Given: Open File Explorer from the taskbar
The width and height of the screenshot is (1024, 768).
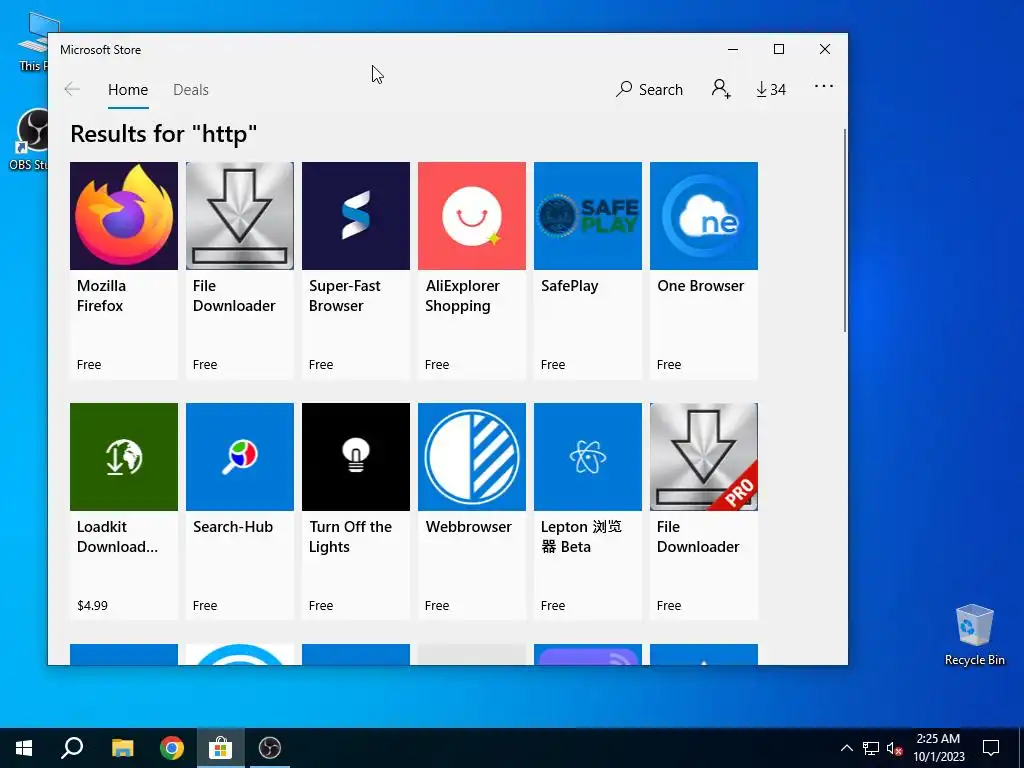Looking at the screenshot, I should tap(122, 748).
